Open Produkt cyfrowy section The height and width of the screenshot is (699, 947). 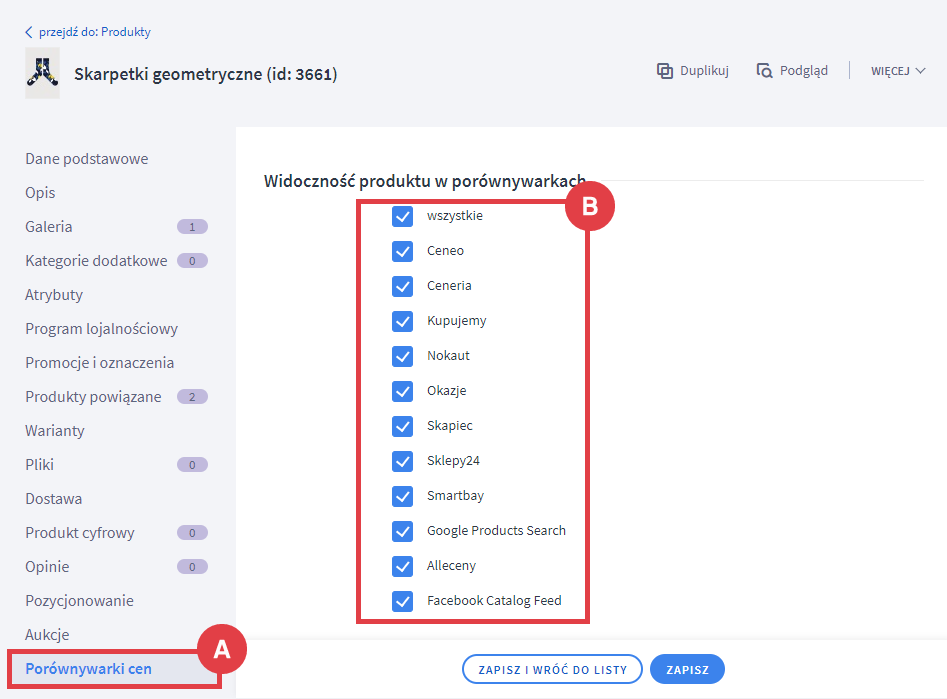80,533
